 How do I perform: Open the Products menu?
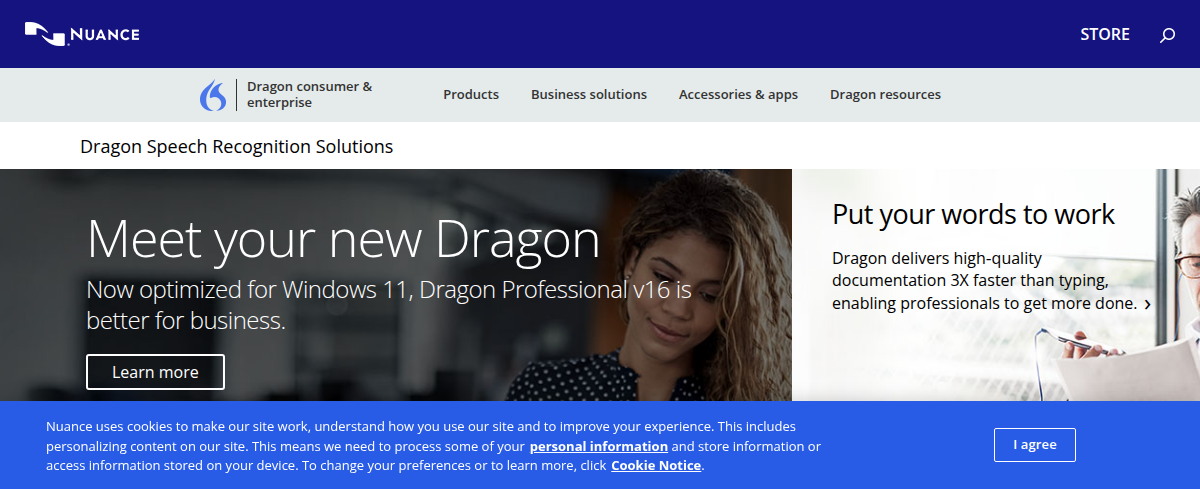[470, 95]
